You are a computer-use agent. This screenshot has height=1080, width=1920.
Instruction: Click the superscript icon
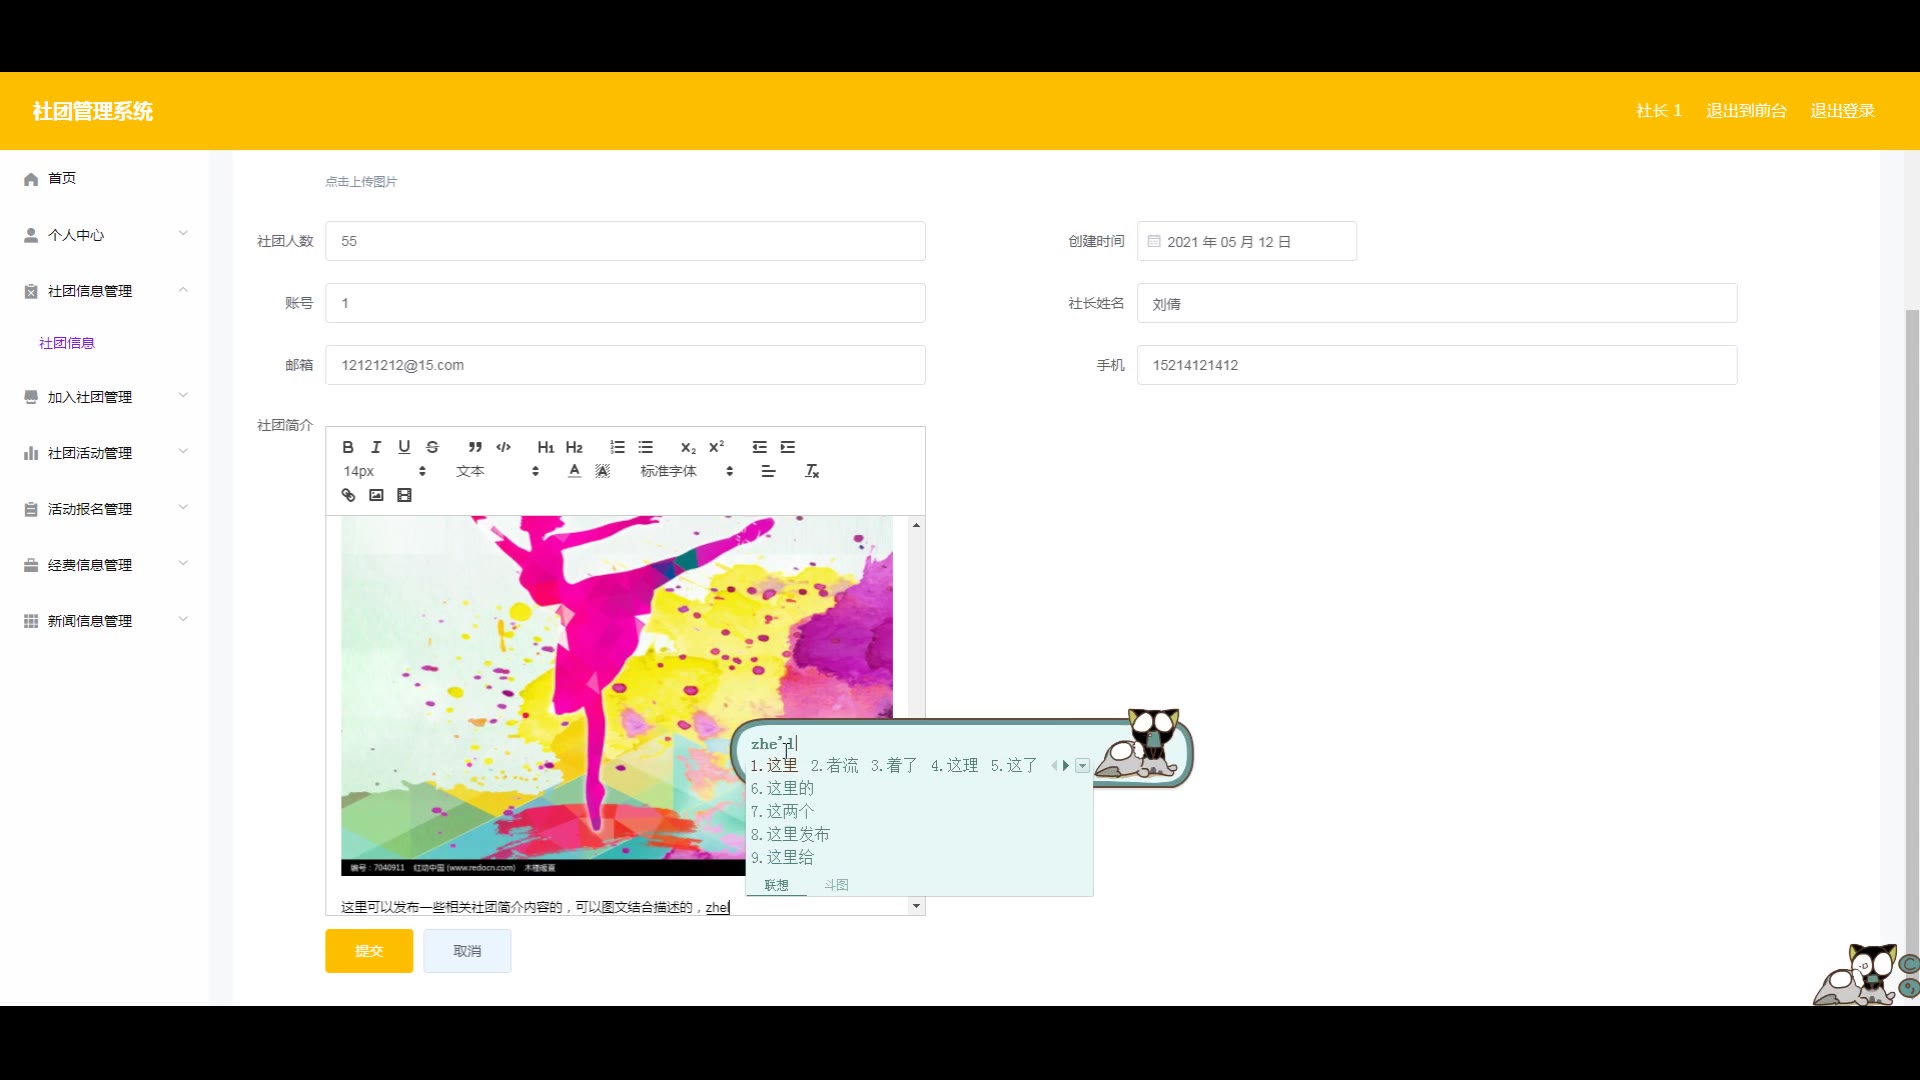716,447
